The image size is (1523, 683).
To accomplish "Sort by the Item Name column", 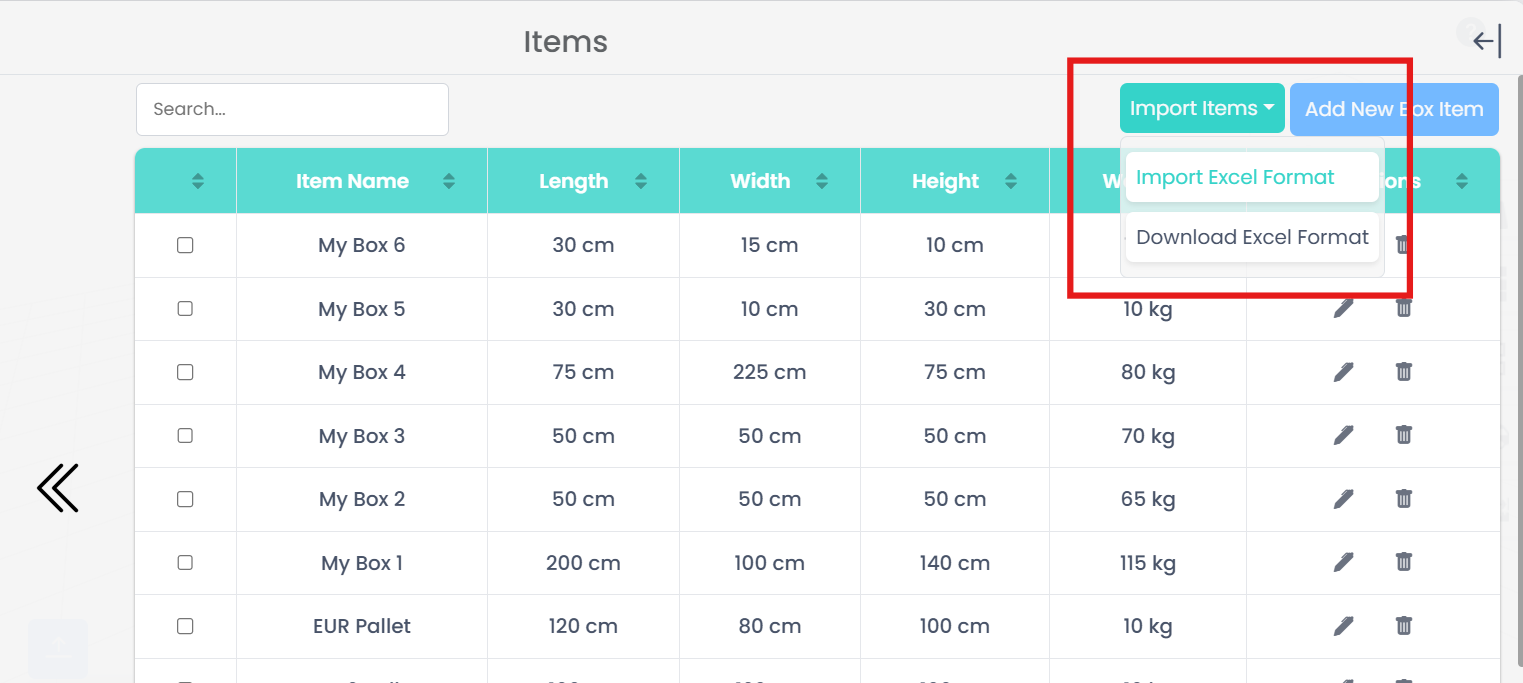I will click(x=449, y=181).
